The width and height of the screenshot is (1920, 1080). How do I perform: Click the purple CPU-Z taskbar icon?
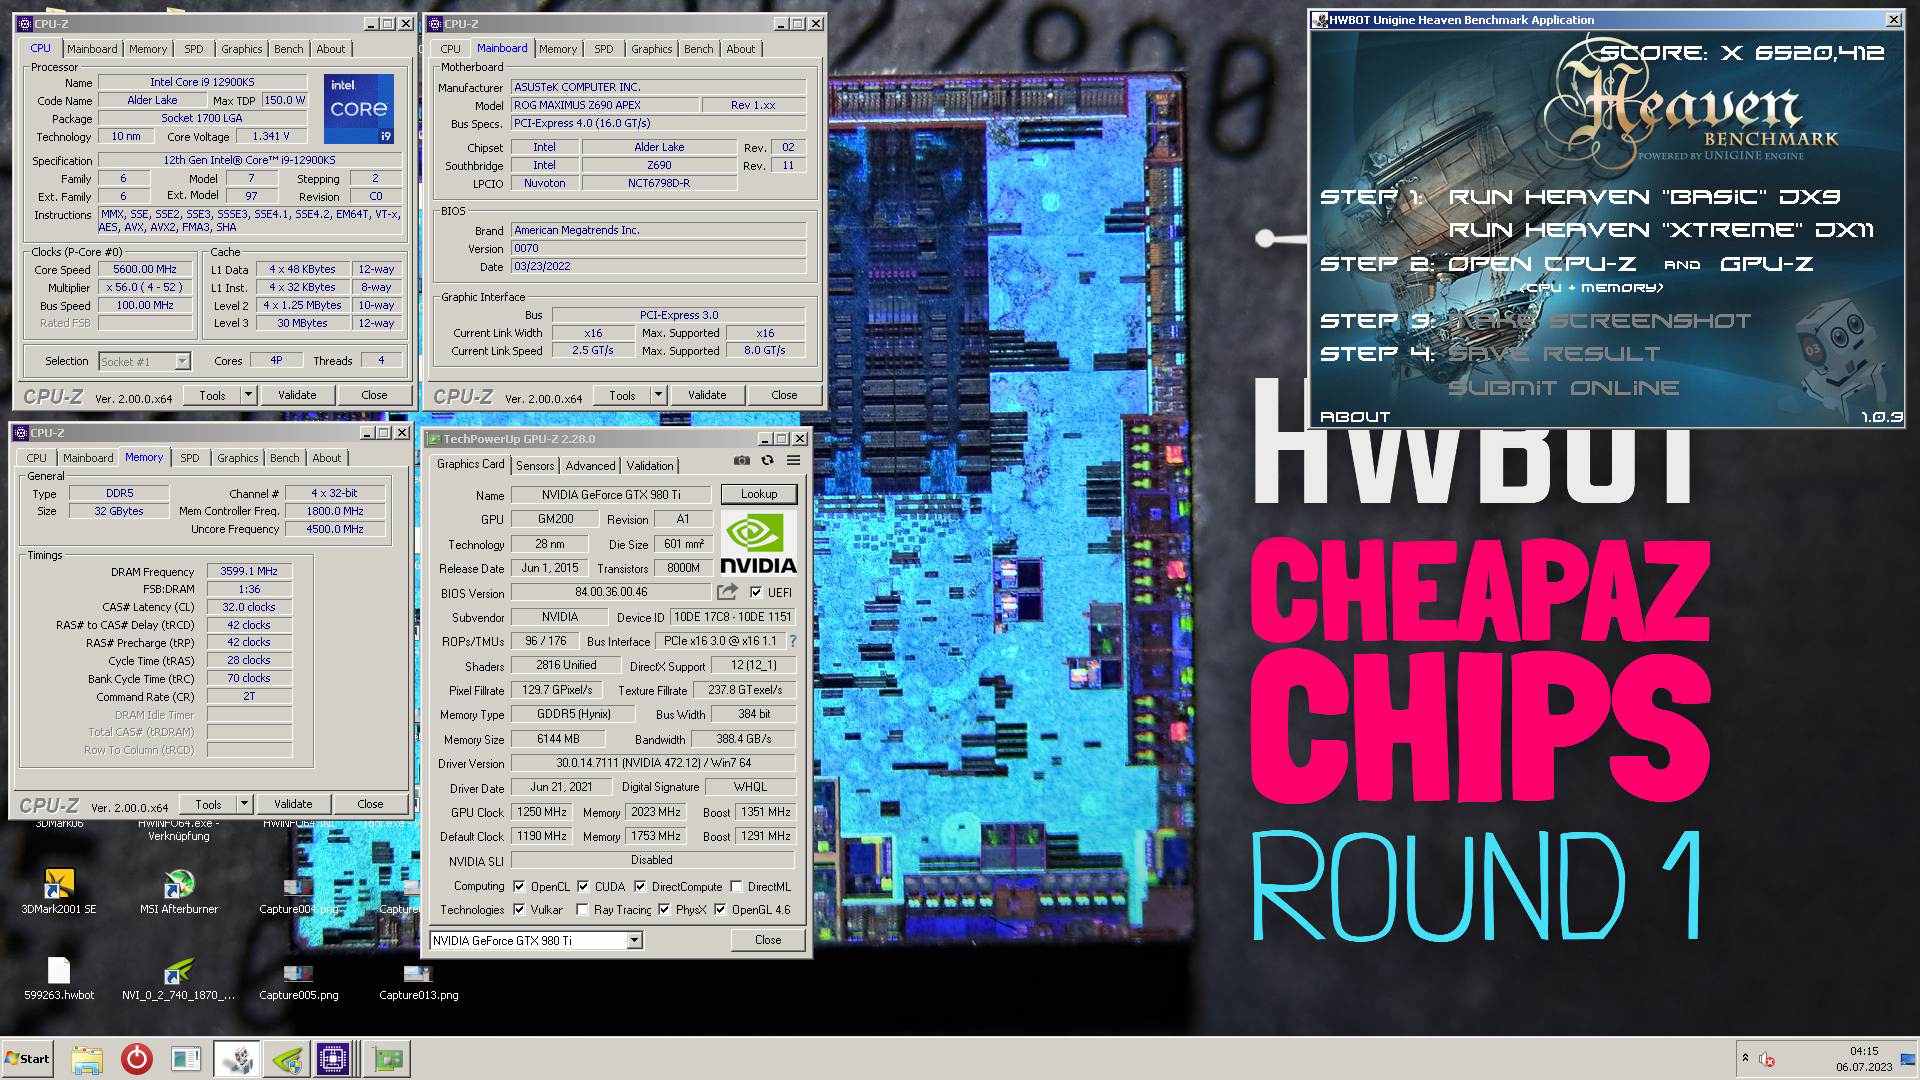click(x=333, y=1059)
